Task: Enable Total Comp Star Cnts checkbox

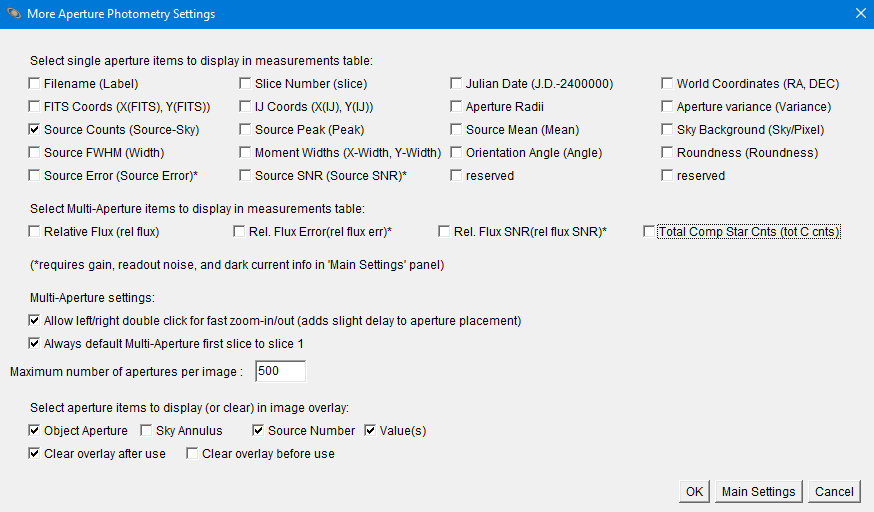Action: point(650,232)
